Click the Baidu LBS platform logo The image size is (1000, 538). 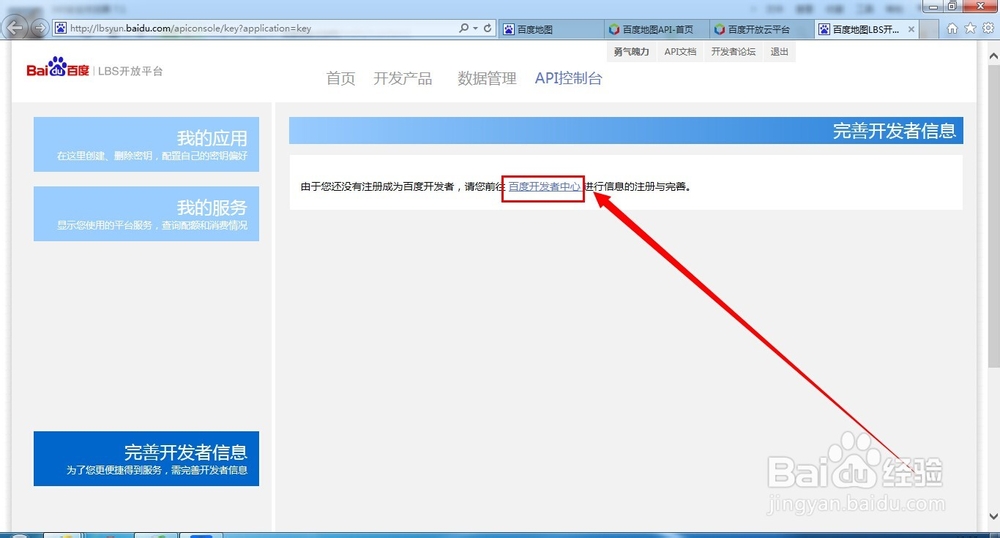click(94, 68)
